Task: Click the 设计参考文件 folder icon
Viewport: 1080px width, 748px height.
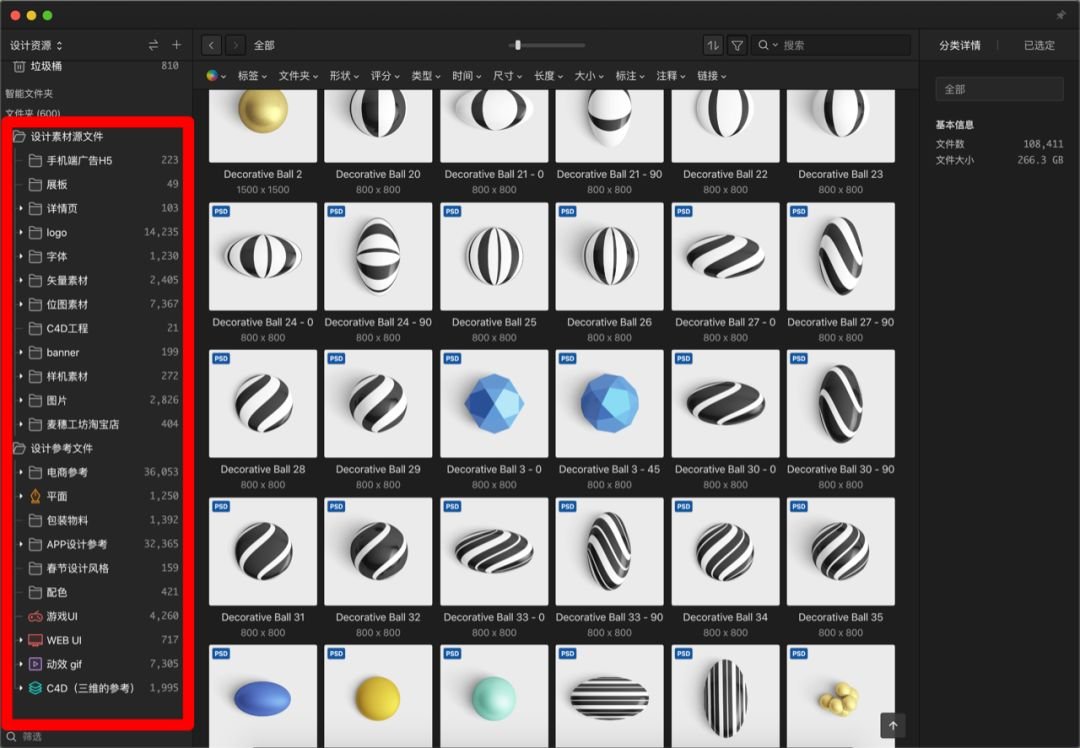Action: (x=19, y=448)
